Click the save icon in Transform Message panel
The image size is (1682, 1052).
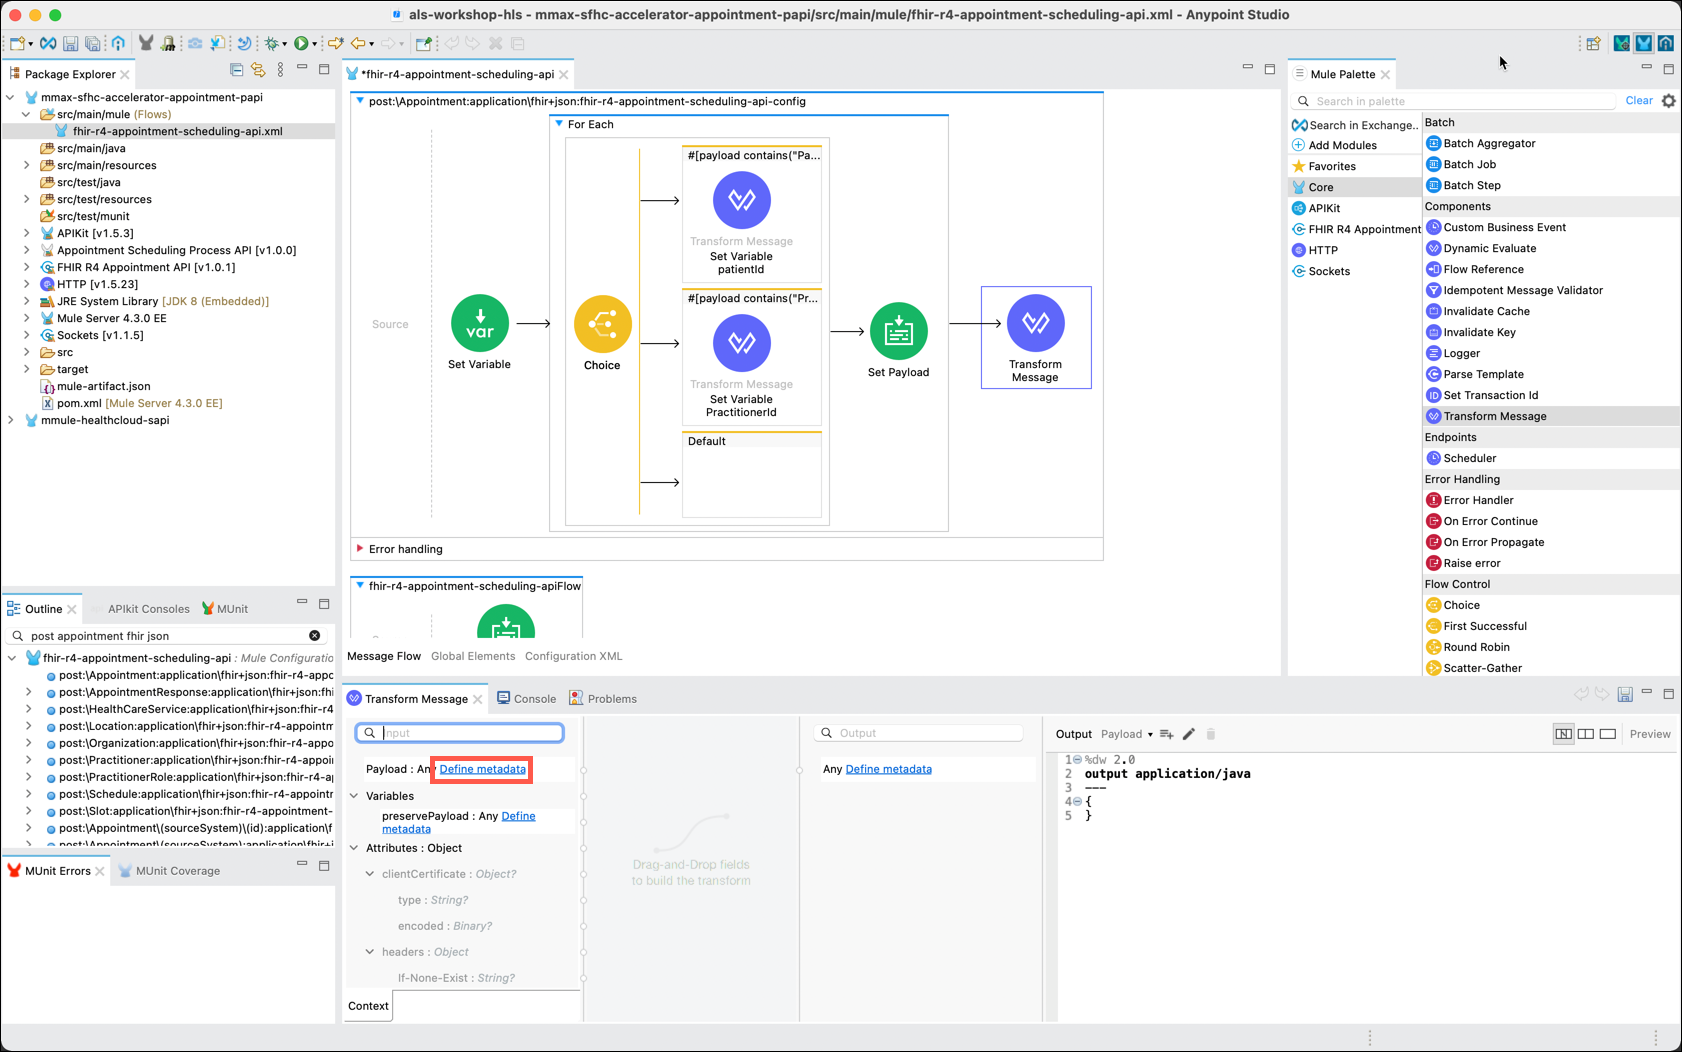pyautogui.click(x=1624, y=694)
